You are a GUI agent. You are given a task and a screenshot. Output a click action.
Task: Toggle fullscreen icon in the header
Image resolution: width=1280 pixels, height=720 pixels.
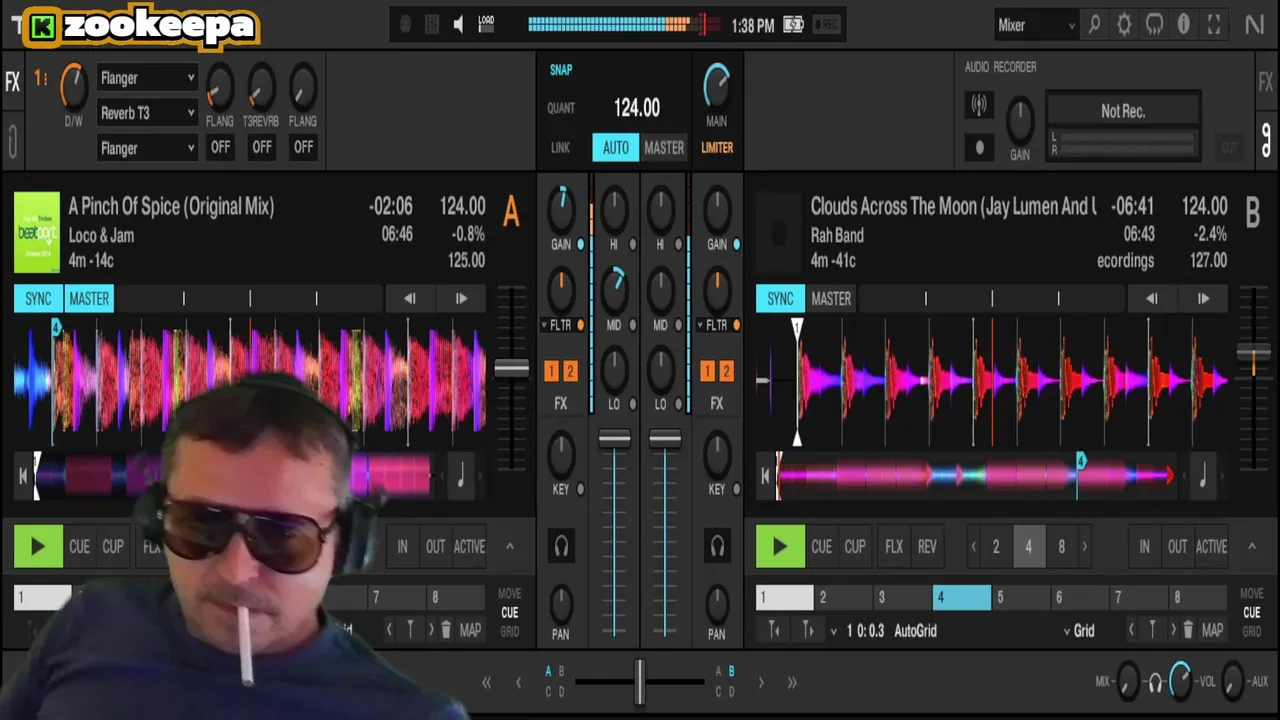tap(1214, 25)
